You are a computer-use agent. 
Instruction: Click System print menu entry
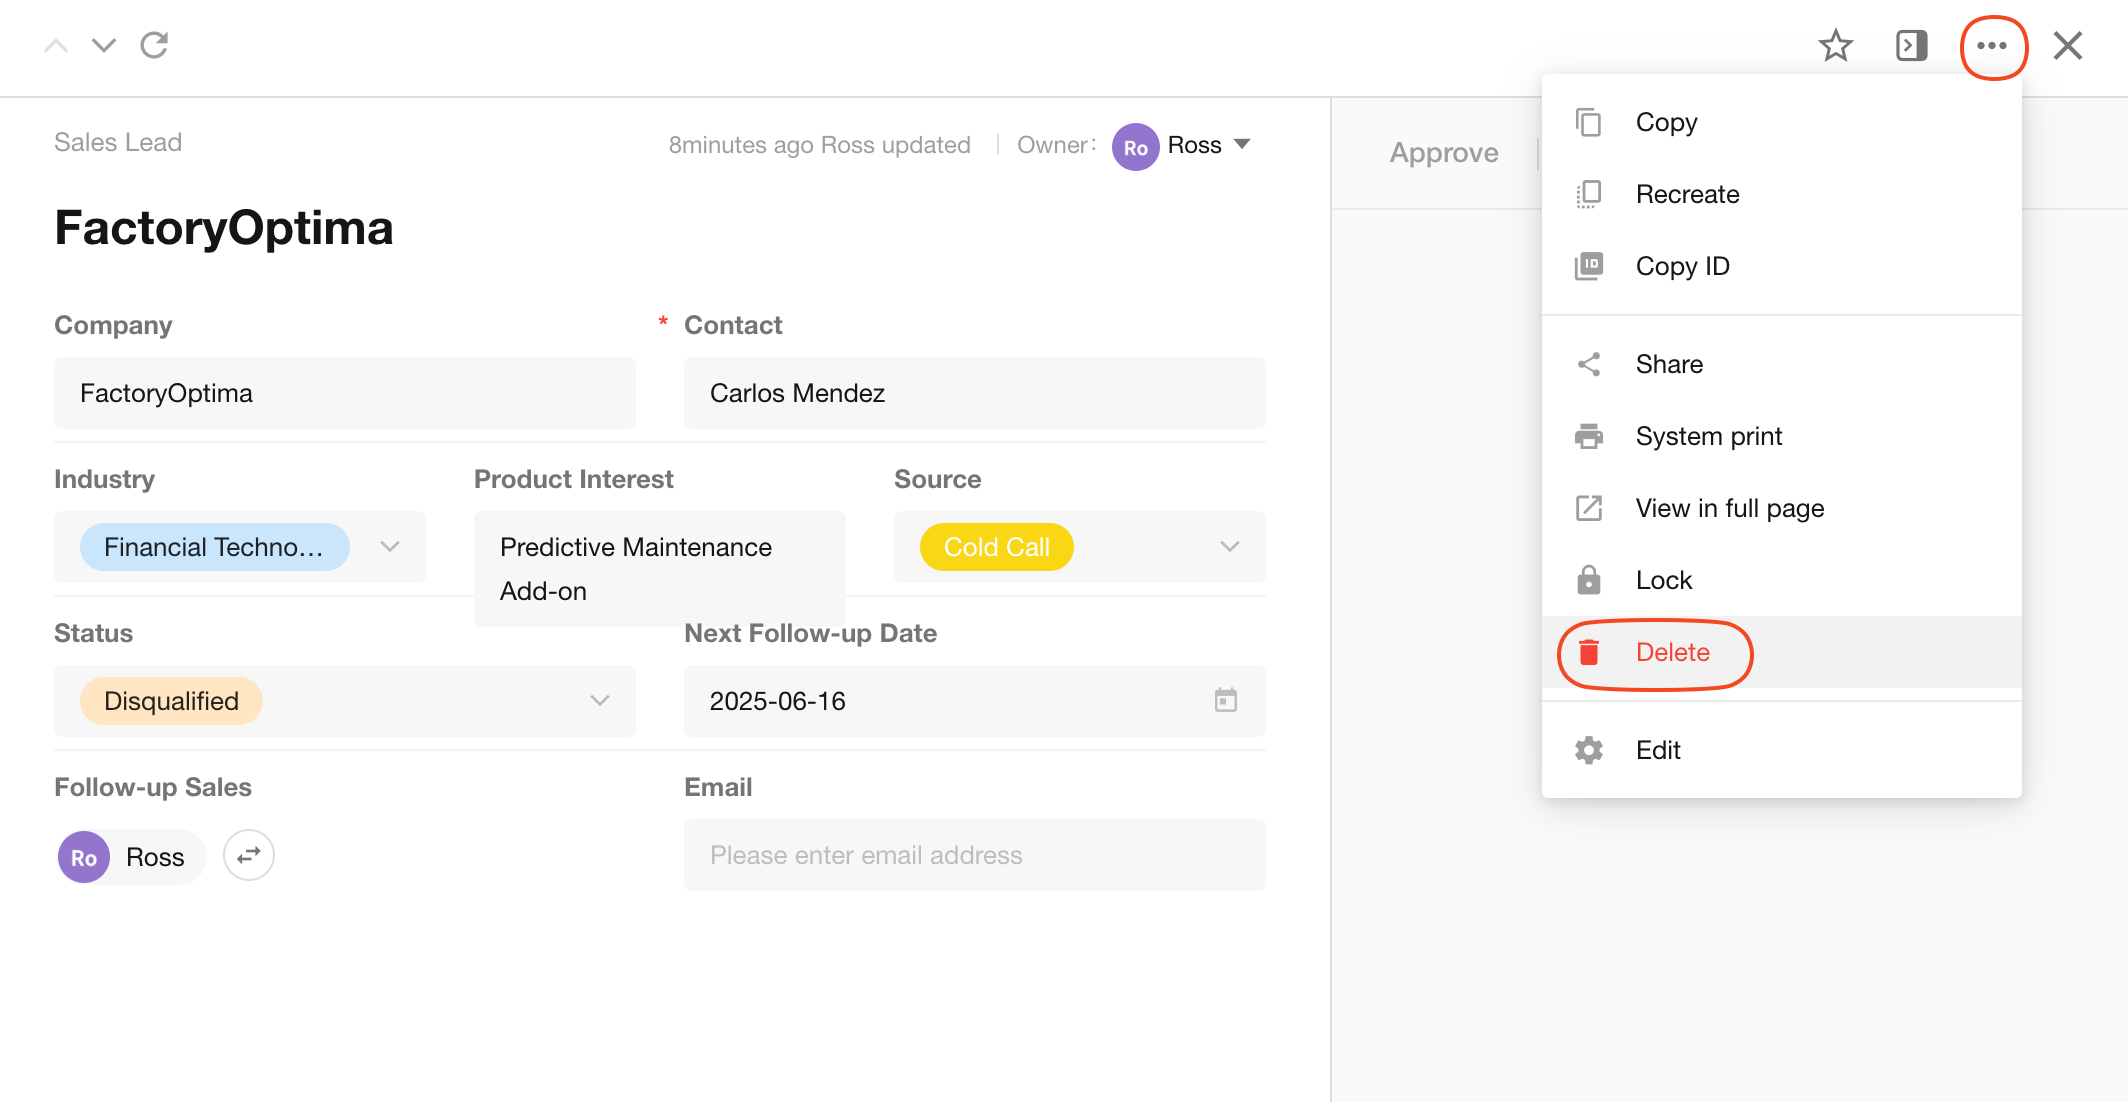1708,436
